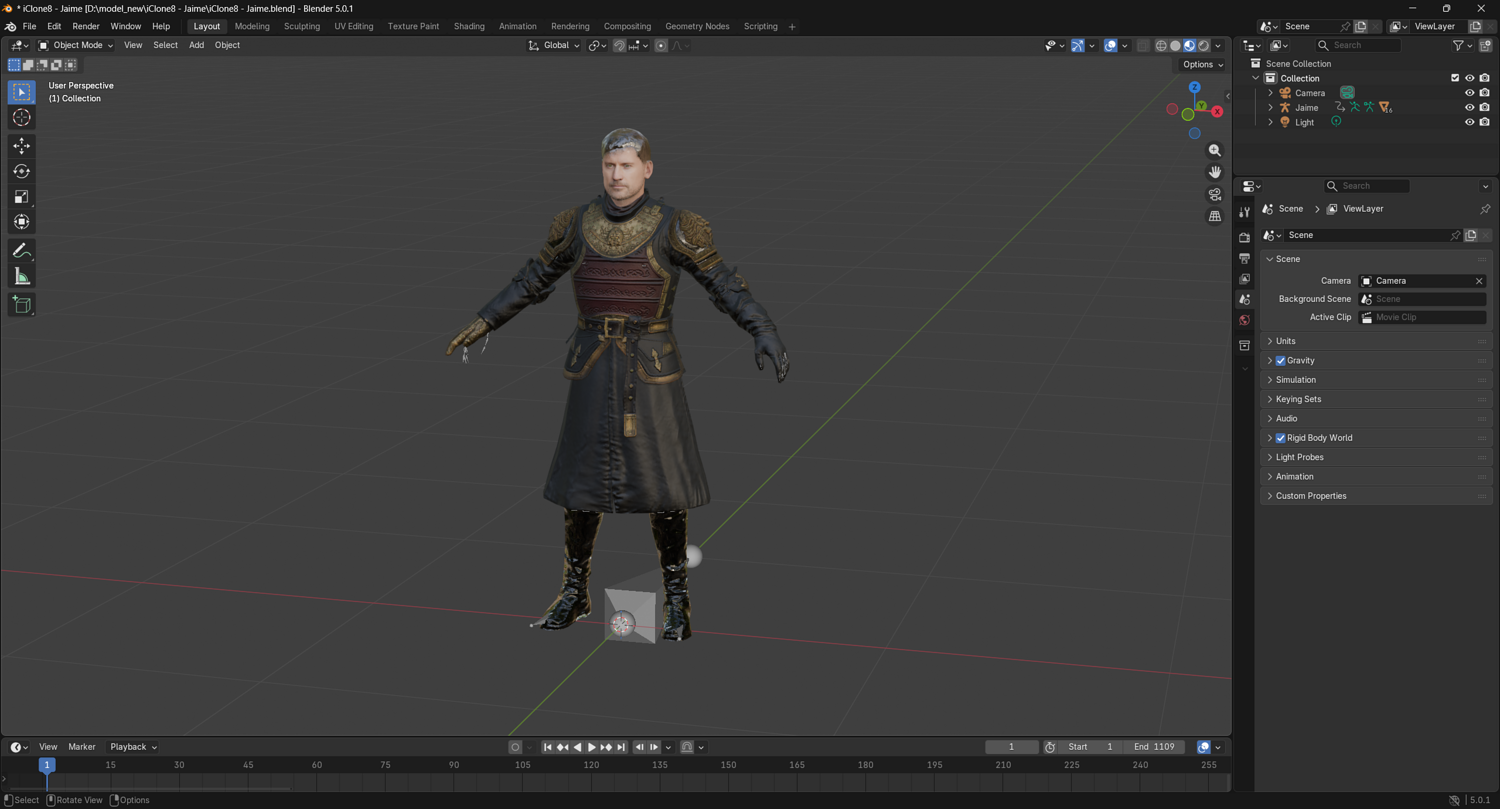The image size is (1500, 809).
Task: Switch to the Modeling workspace tab
Action: 252,26
